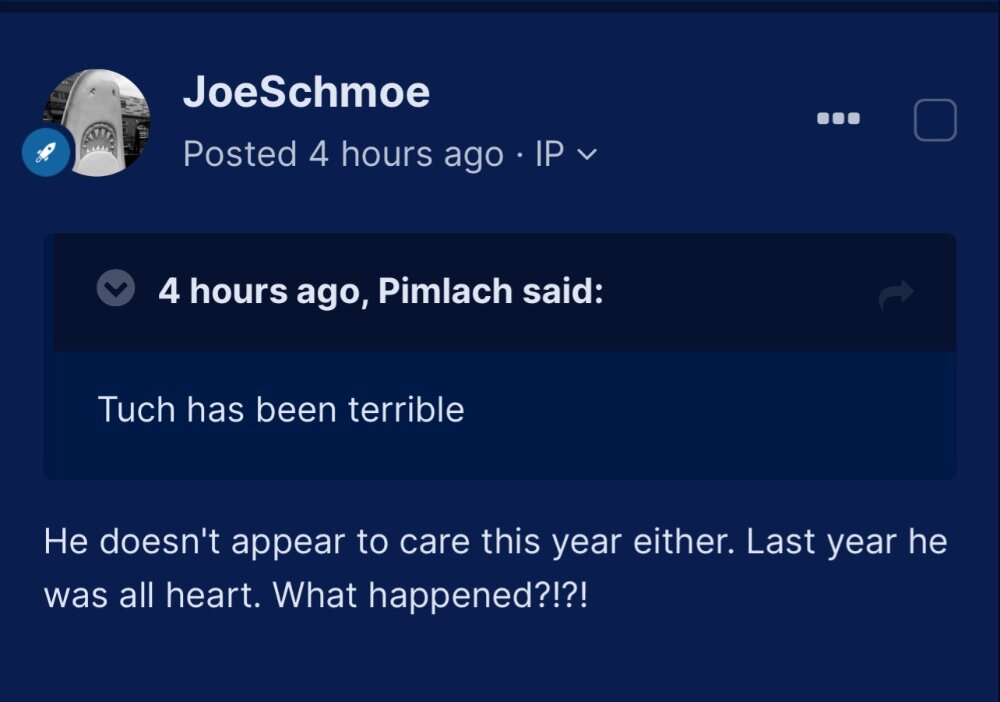
Task: Open the JoeSchmoe username profile link
Action: [306, 92]
